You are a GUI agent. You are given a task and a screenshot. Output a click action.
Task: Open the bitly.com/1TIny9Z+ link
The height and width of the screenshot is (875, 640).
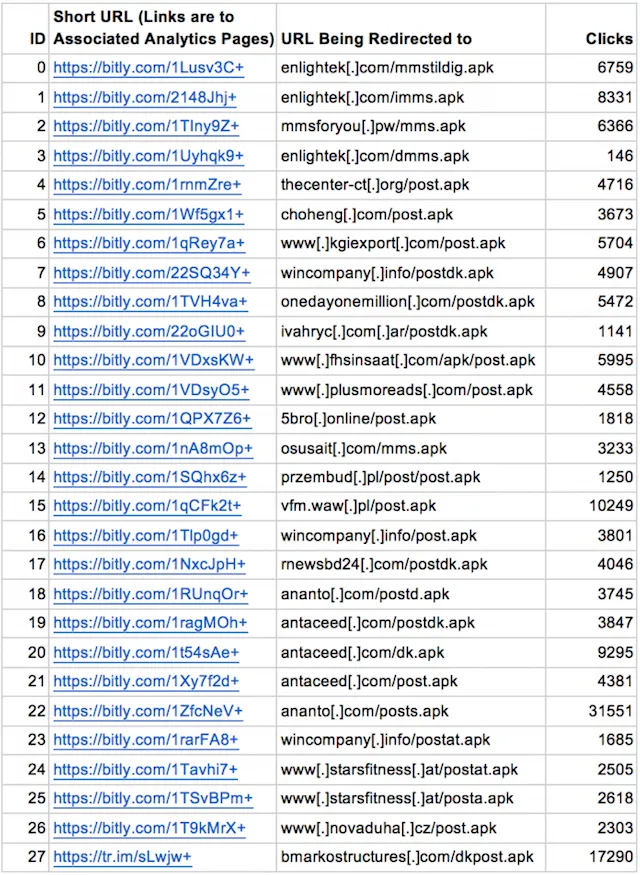click(x=146, y=127)
